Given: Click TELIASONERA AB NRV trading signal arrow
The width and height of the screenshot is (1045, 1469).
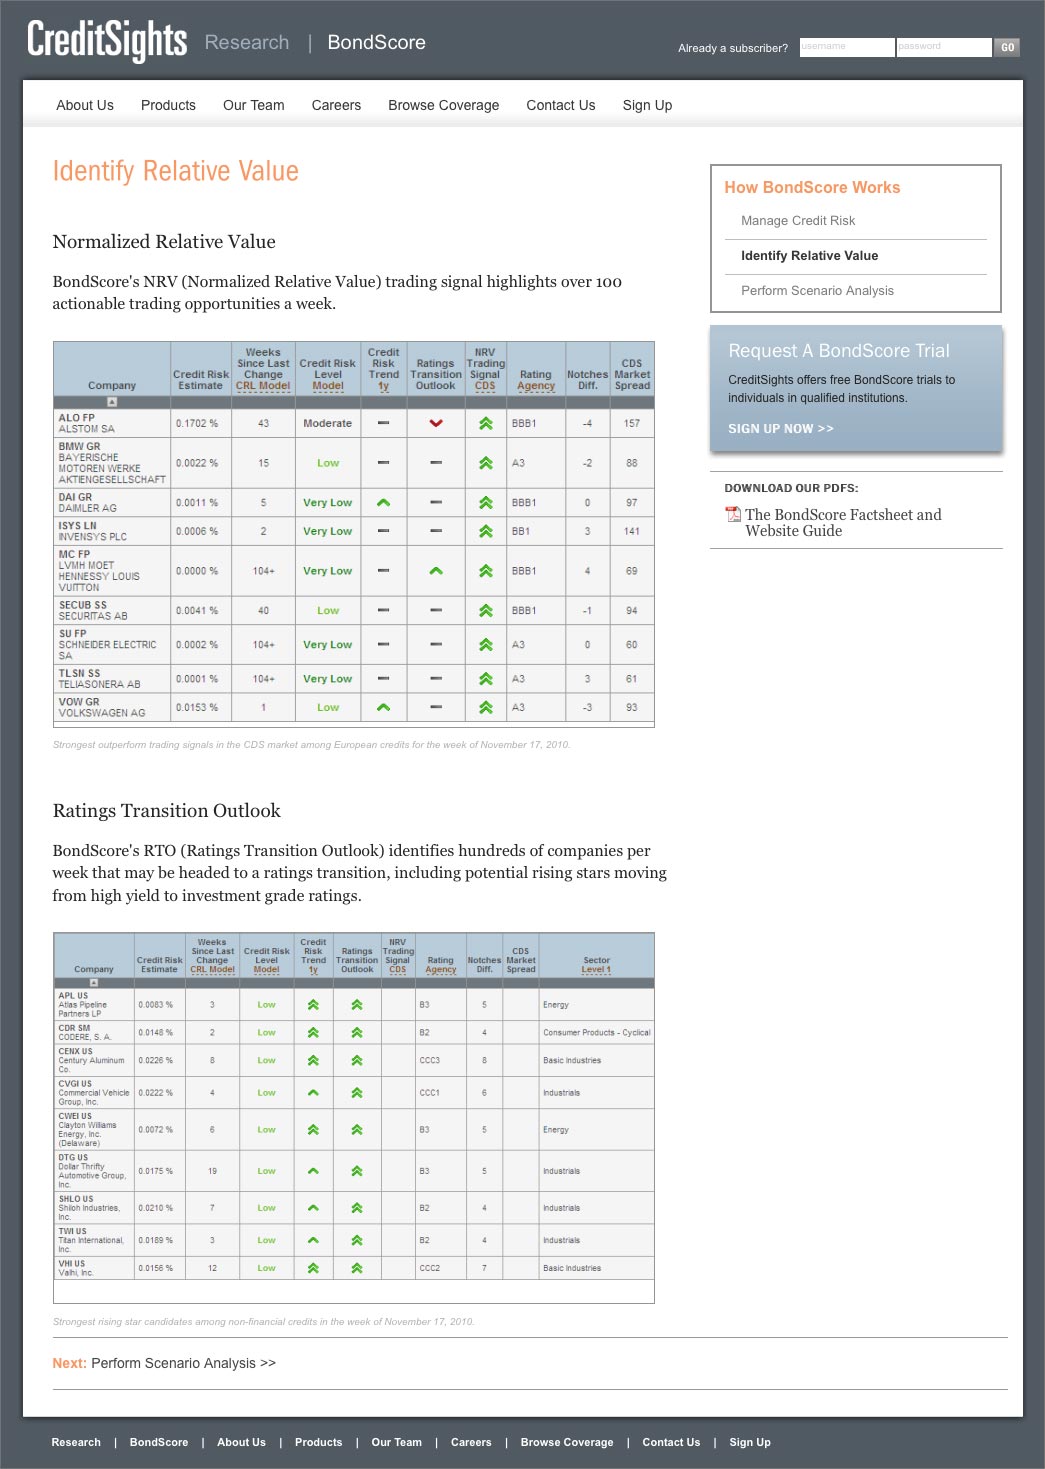Looking at the screenshot, I should pos(485,679).
